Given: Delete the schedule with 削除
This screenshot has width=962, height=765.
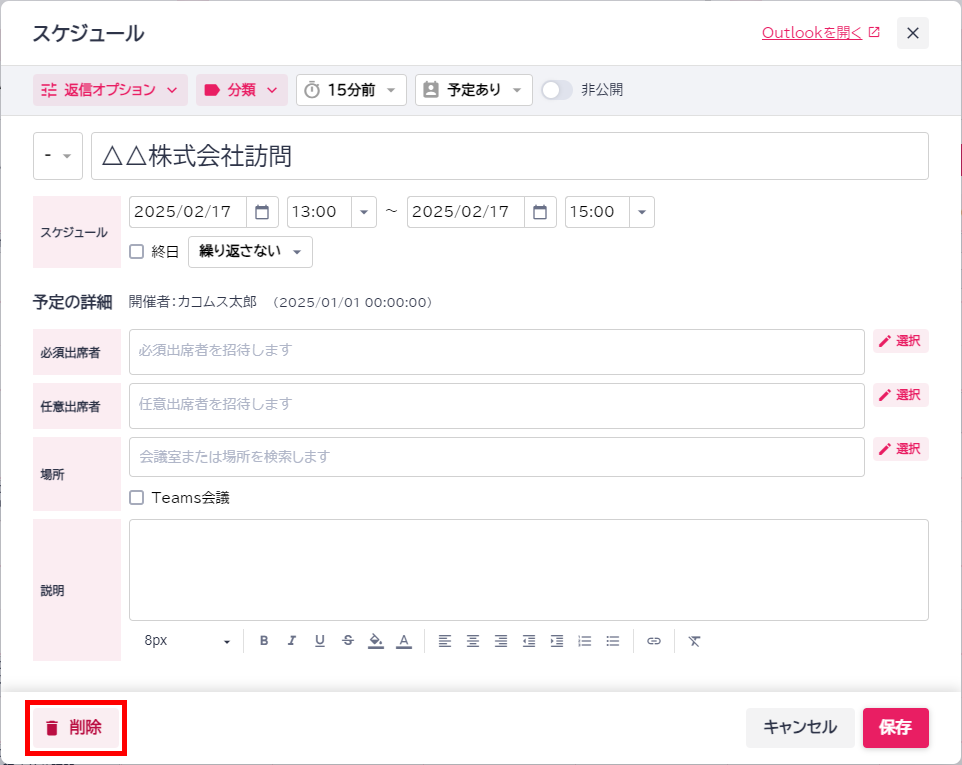Looking at the screenshot, I should (x=75, y=728).
